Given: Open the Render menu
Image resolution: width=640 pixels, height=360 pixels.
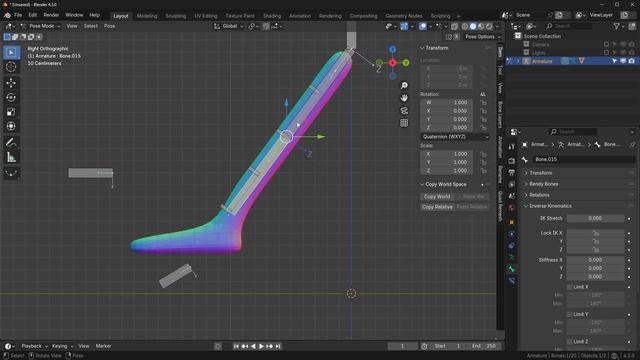Looking at the screenshot, I should point(51,15).
